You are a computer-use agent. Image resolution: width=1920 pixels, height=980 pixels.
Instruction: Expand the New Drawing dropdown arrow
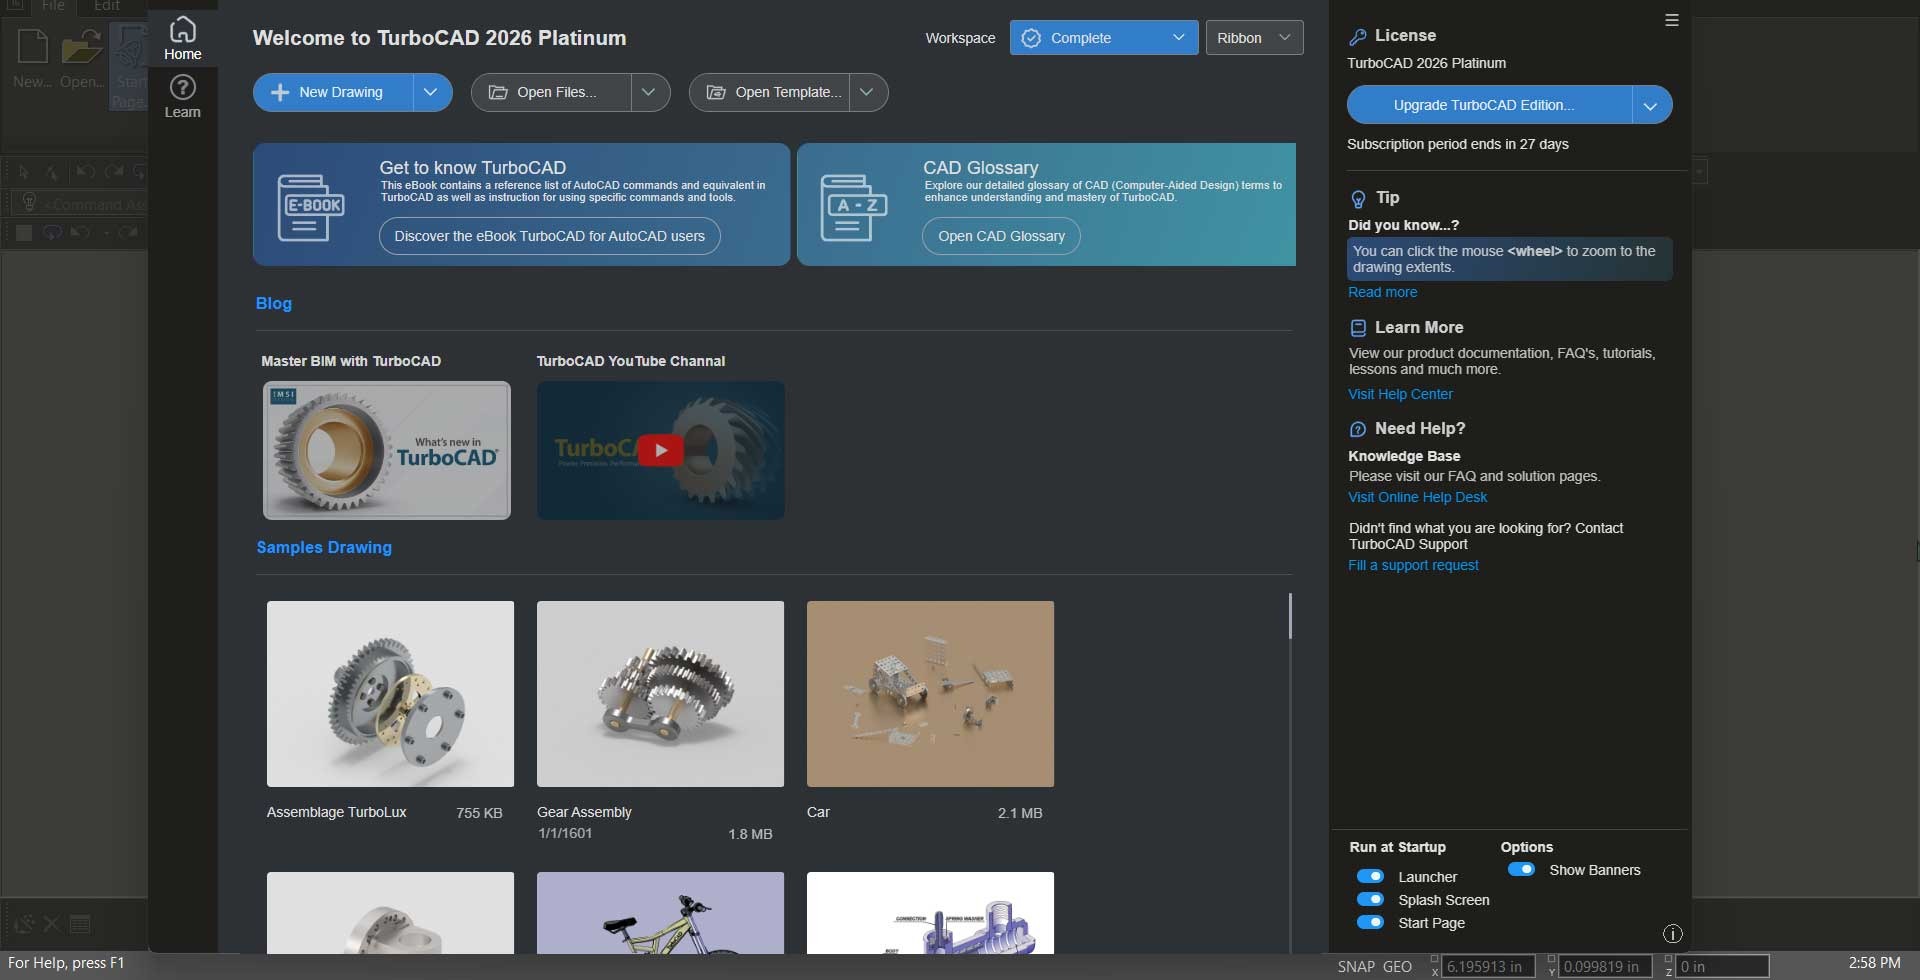(431, 92)
